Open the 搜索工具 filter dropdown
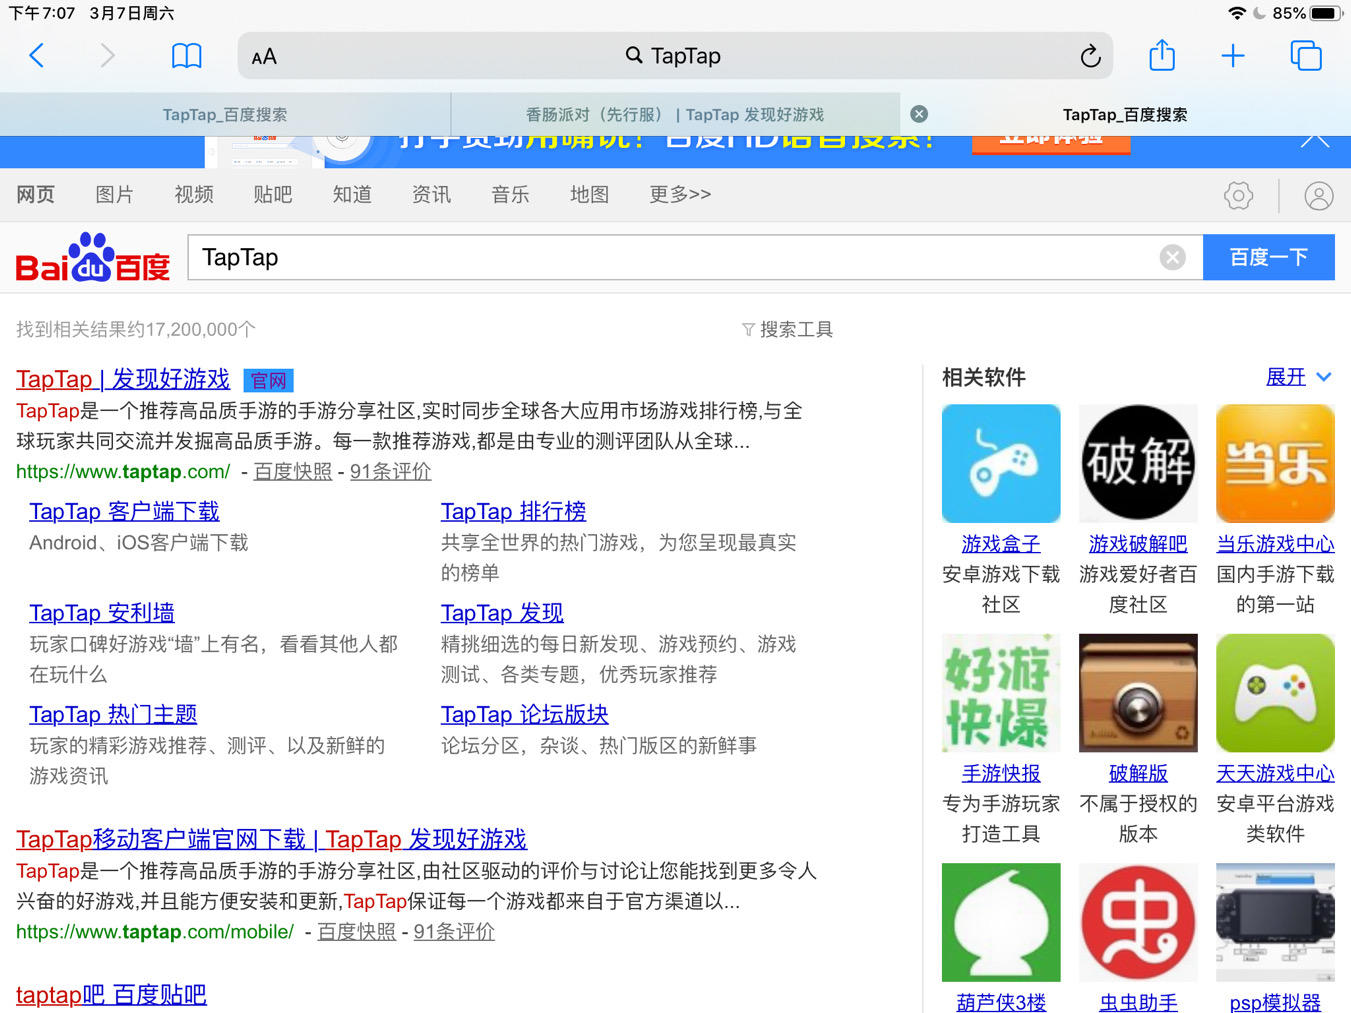Screen dimensions: 1351x1013 (787, 329)
